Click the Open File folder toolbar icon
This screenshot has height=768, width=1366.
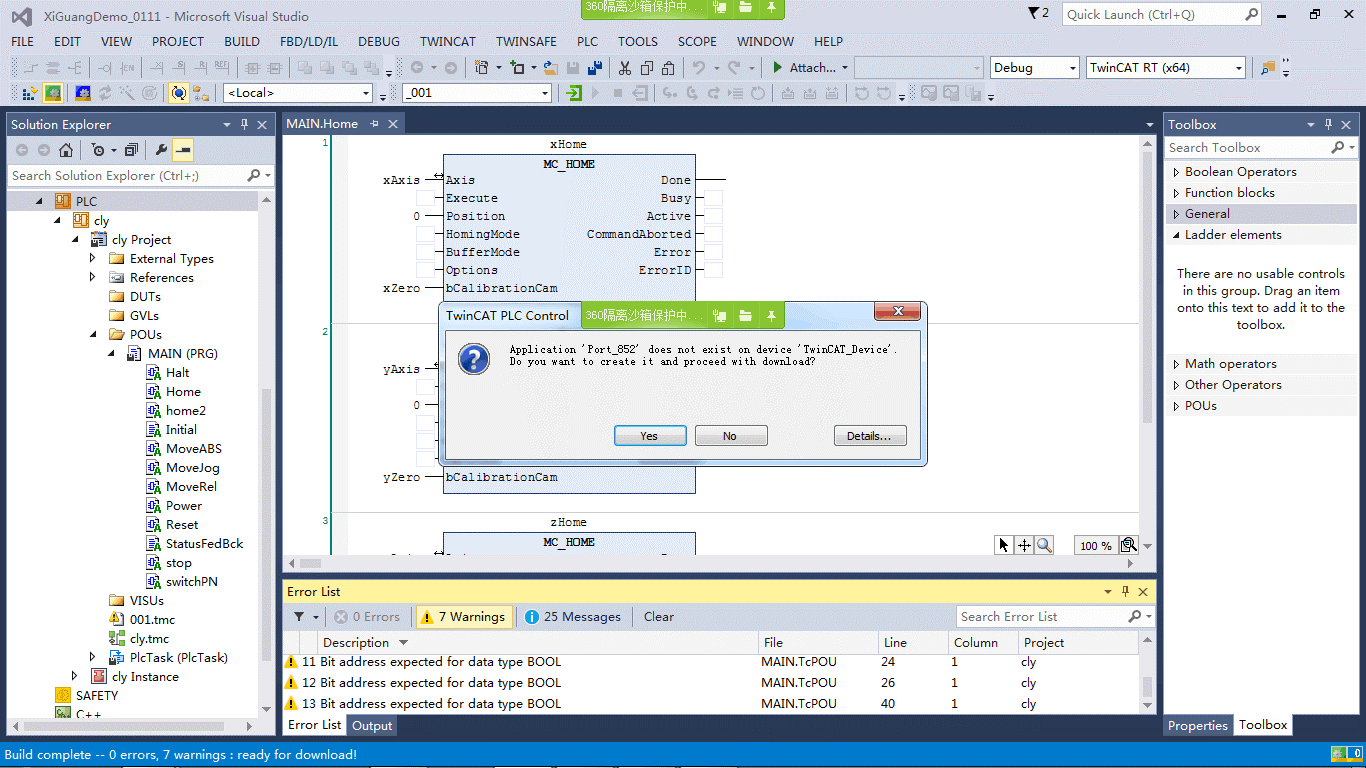tap(550, 68)
